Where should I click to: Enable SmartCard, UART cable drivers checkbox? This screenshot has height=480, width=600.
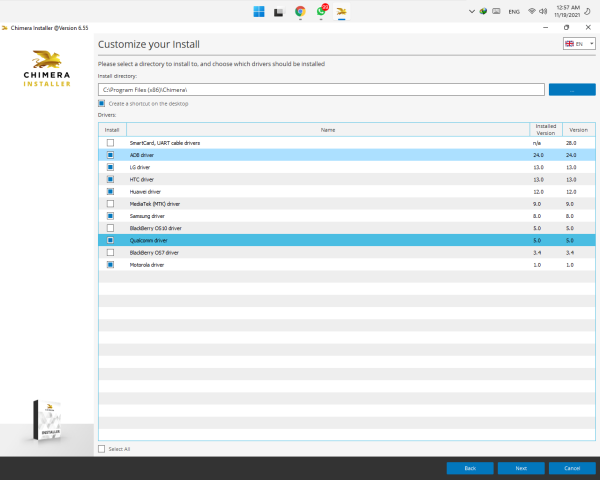pyautogui.click(x=110, y=143)
